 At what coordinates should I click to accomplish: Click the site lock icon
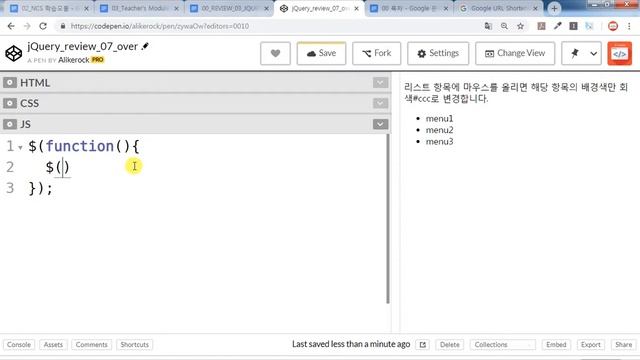[62, 26]
